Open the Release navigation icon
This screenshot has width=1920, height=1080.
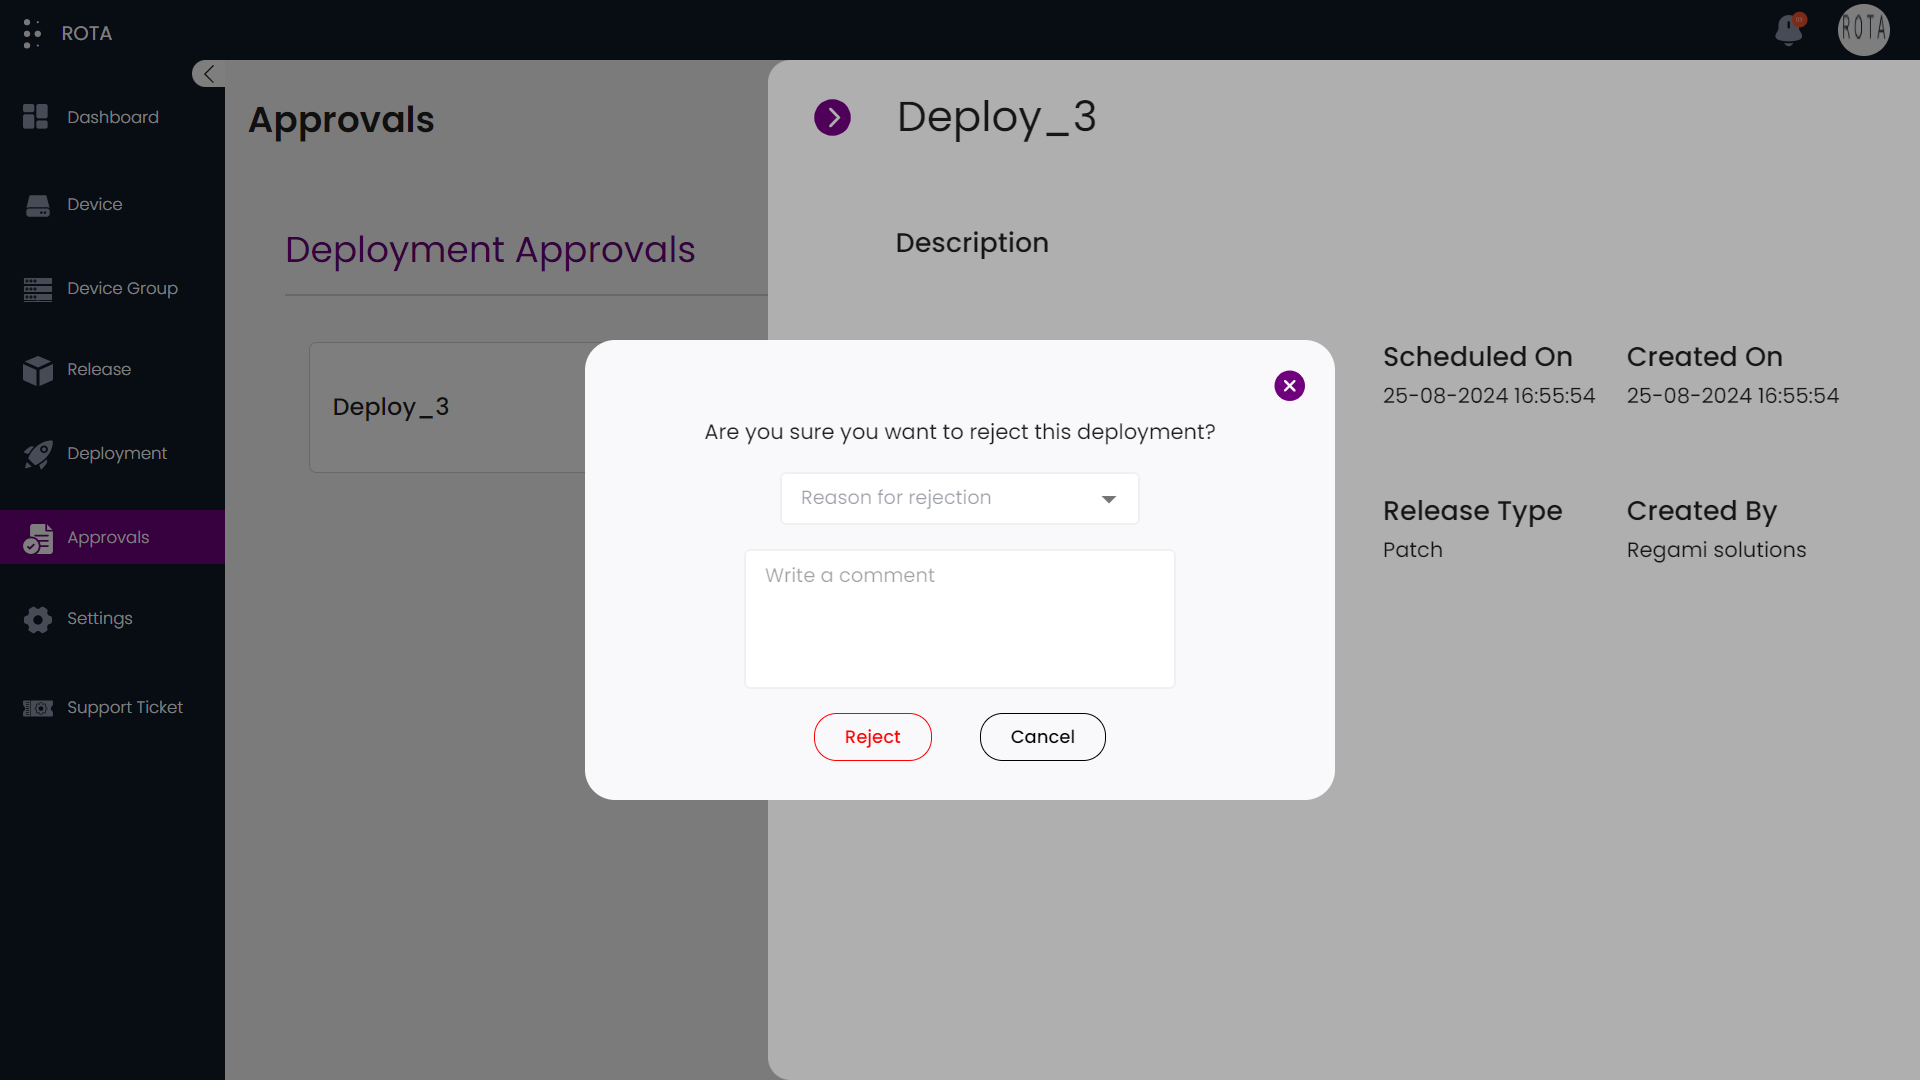pyautogui.click(x=36, y=368)
